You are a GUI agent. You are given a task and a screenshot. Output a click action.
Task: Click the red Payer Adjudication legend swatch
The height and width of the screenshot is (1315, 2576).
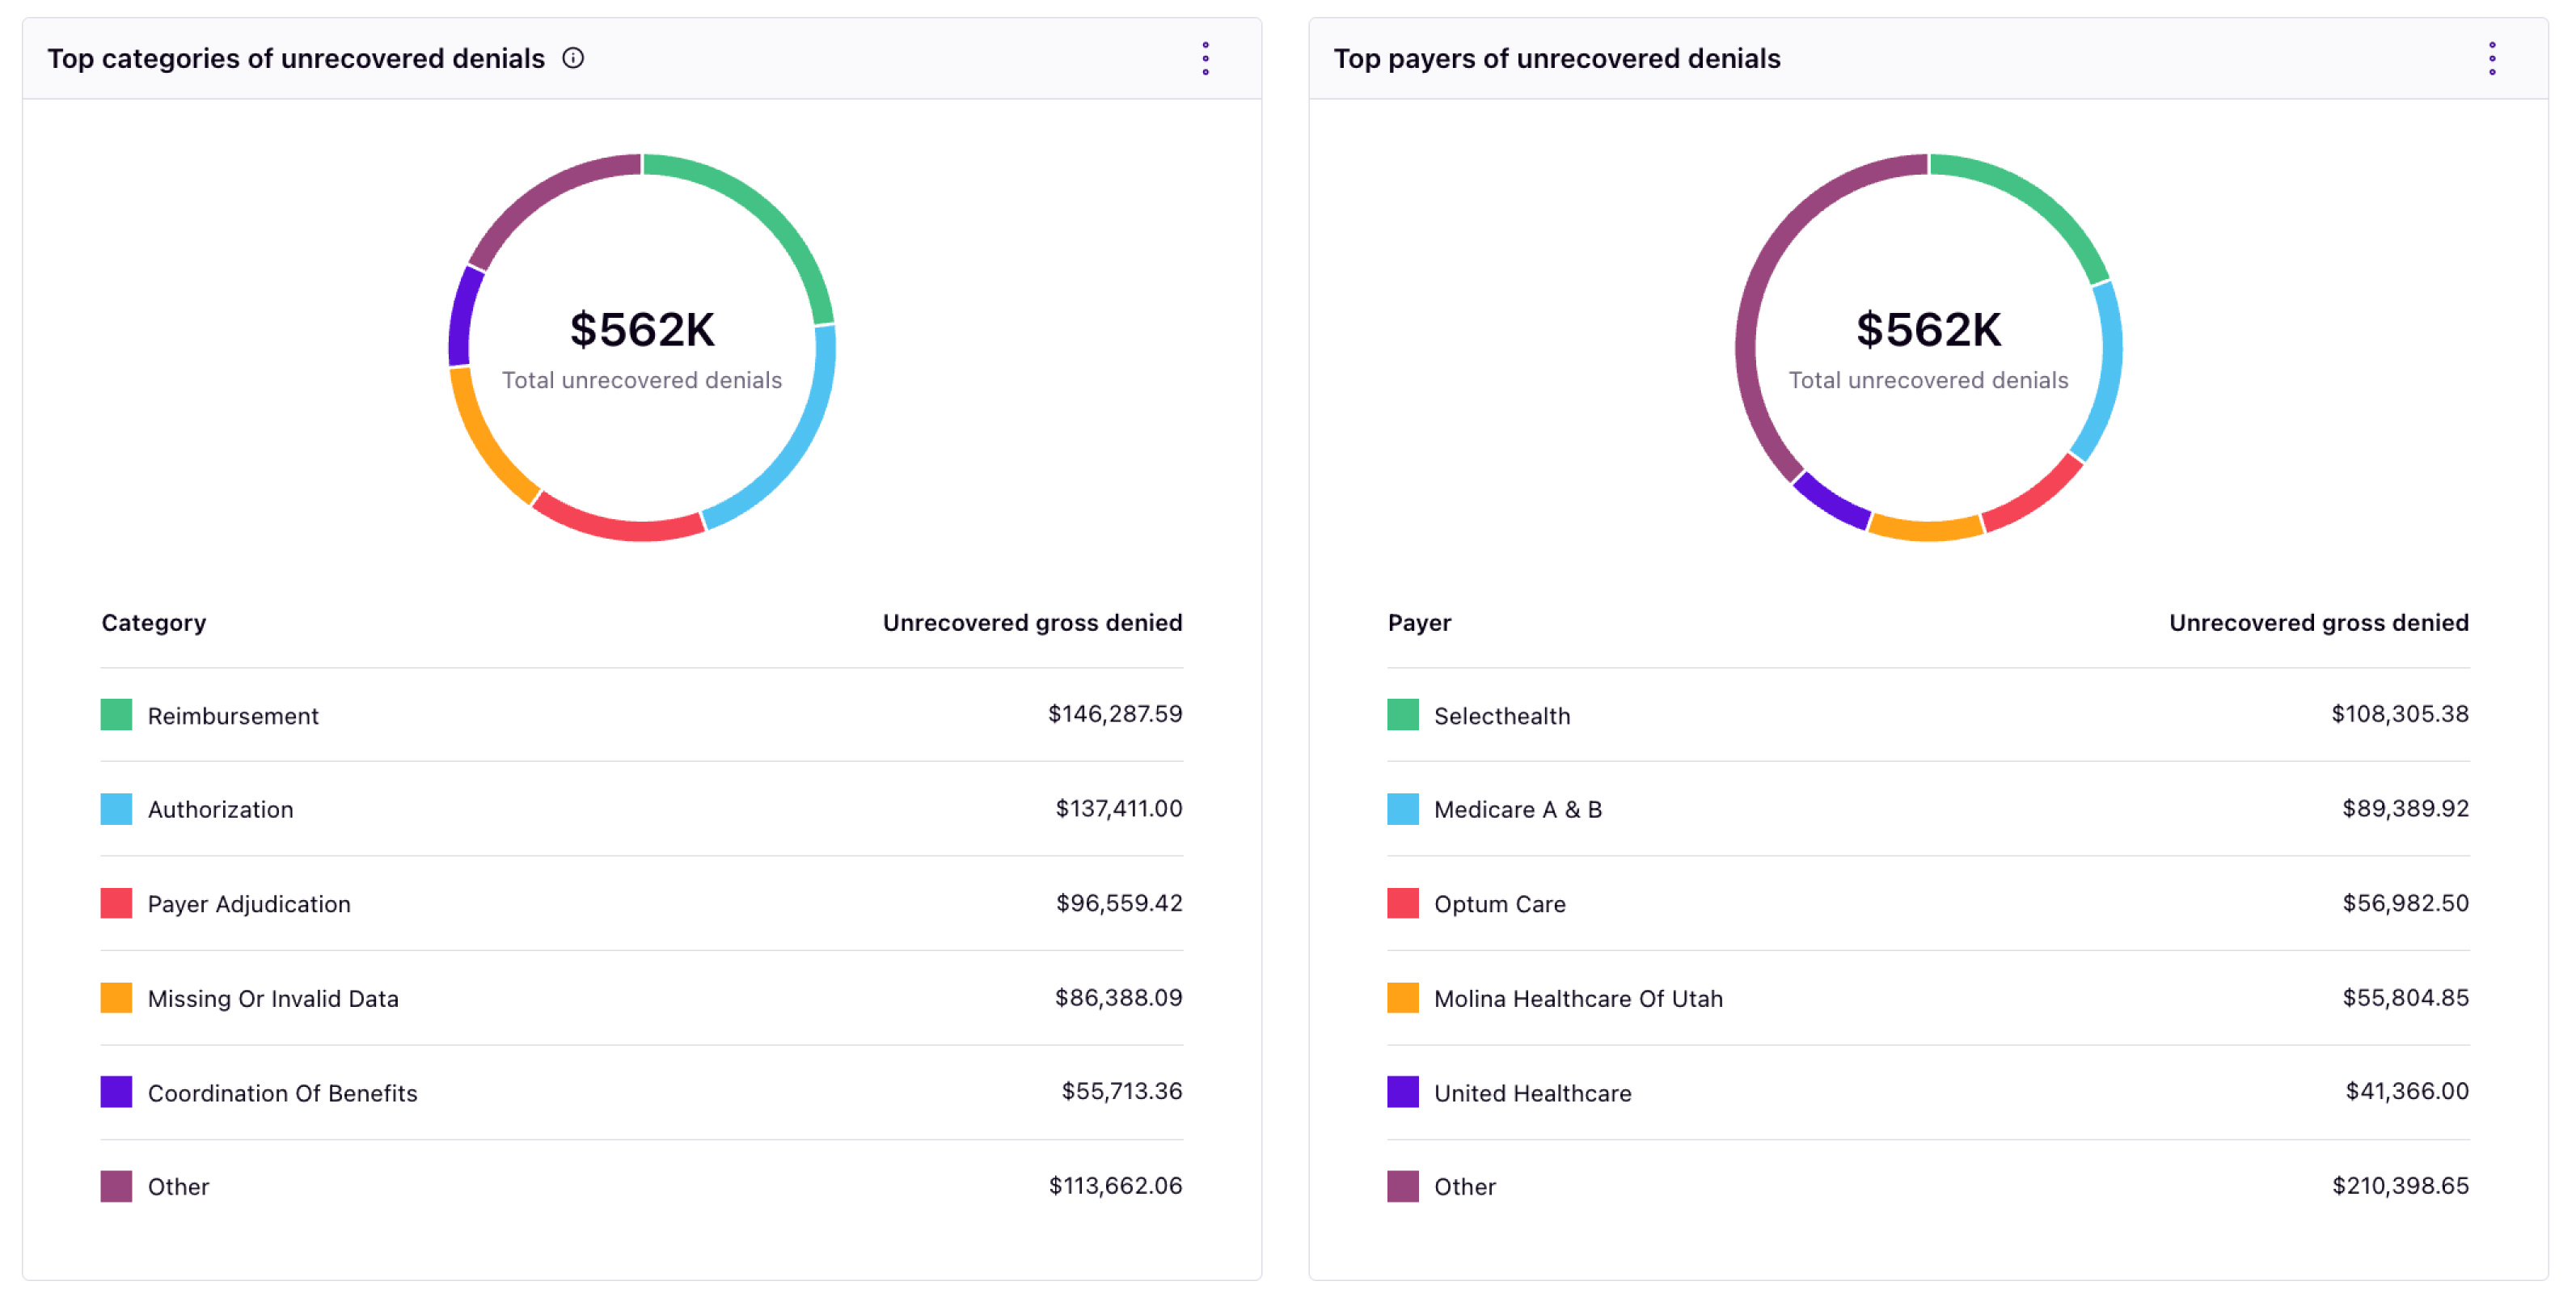[116, 903]
